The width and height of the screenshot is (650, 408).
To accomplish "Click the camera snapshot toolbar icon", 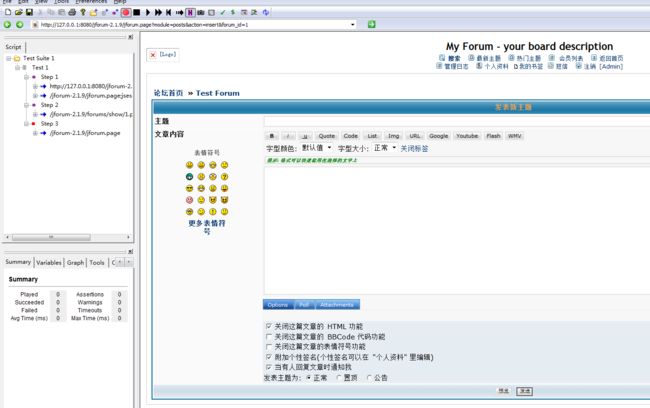I will (x=201, y=12).
